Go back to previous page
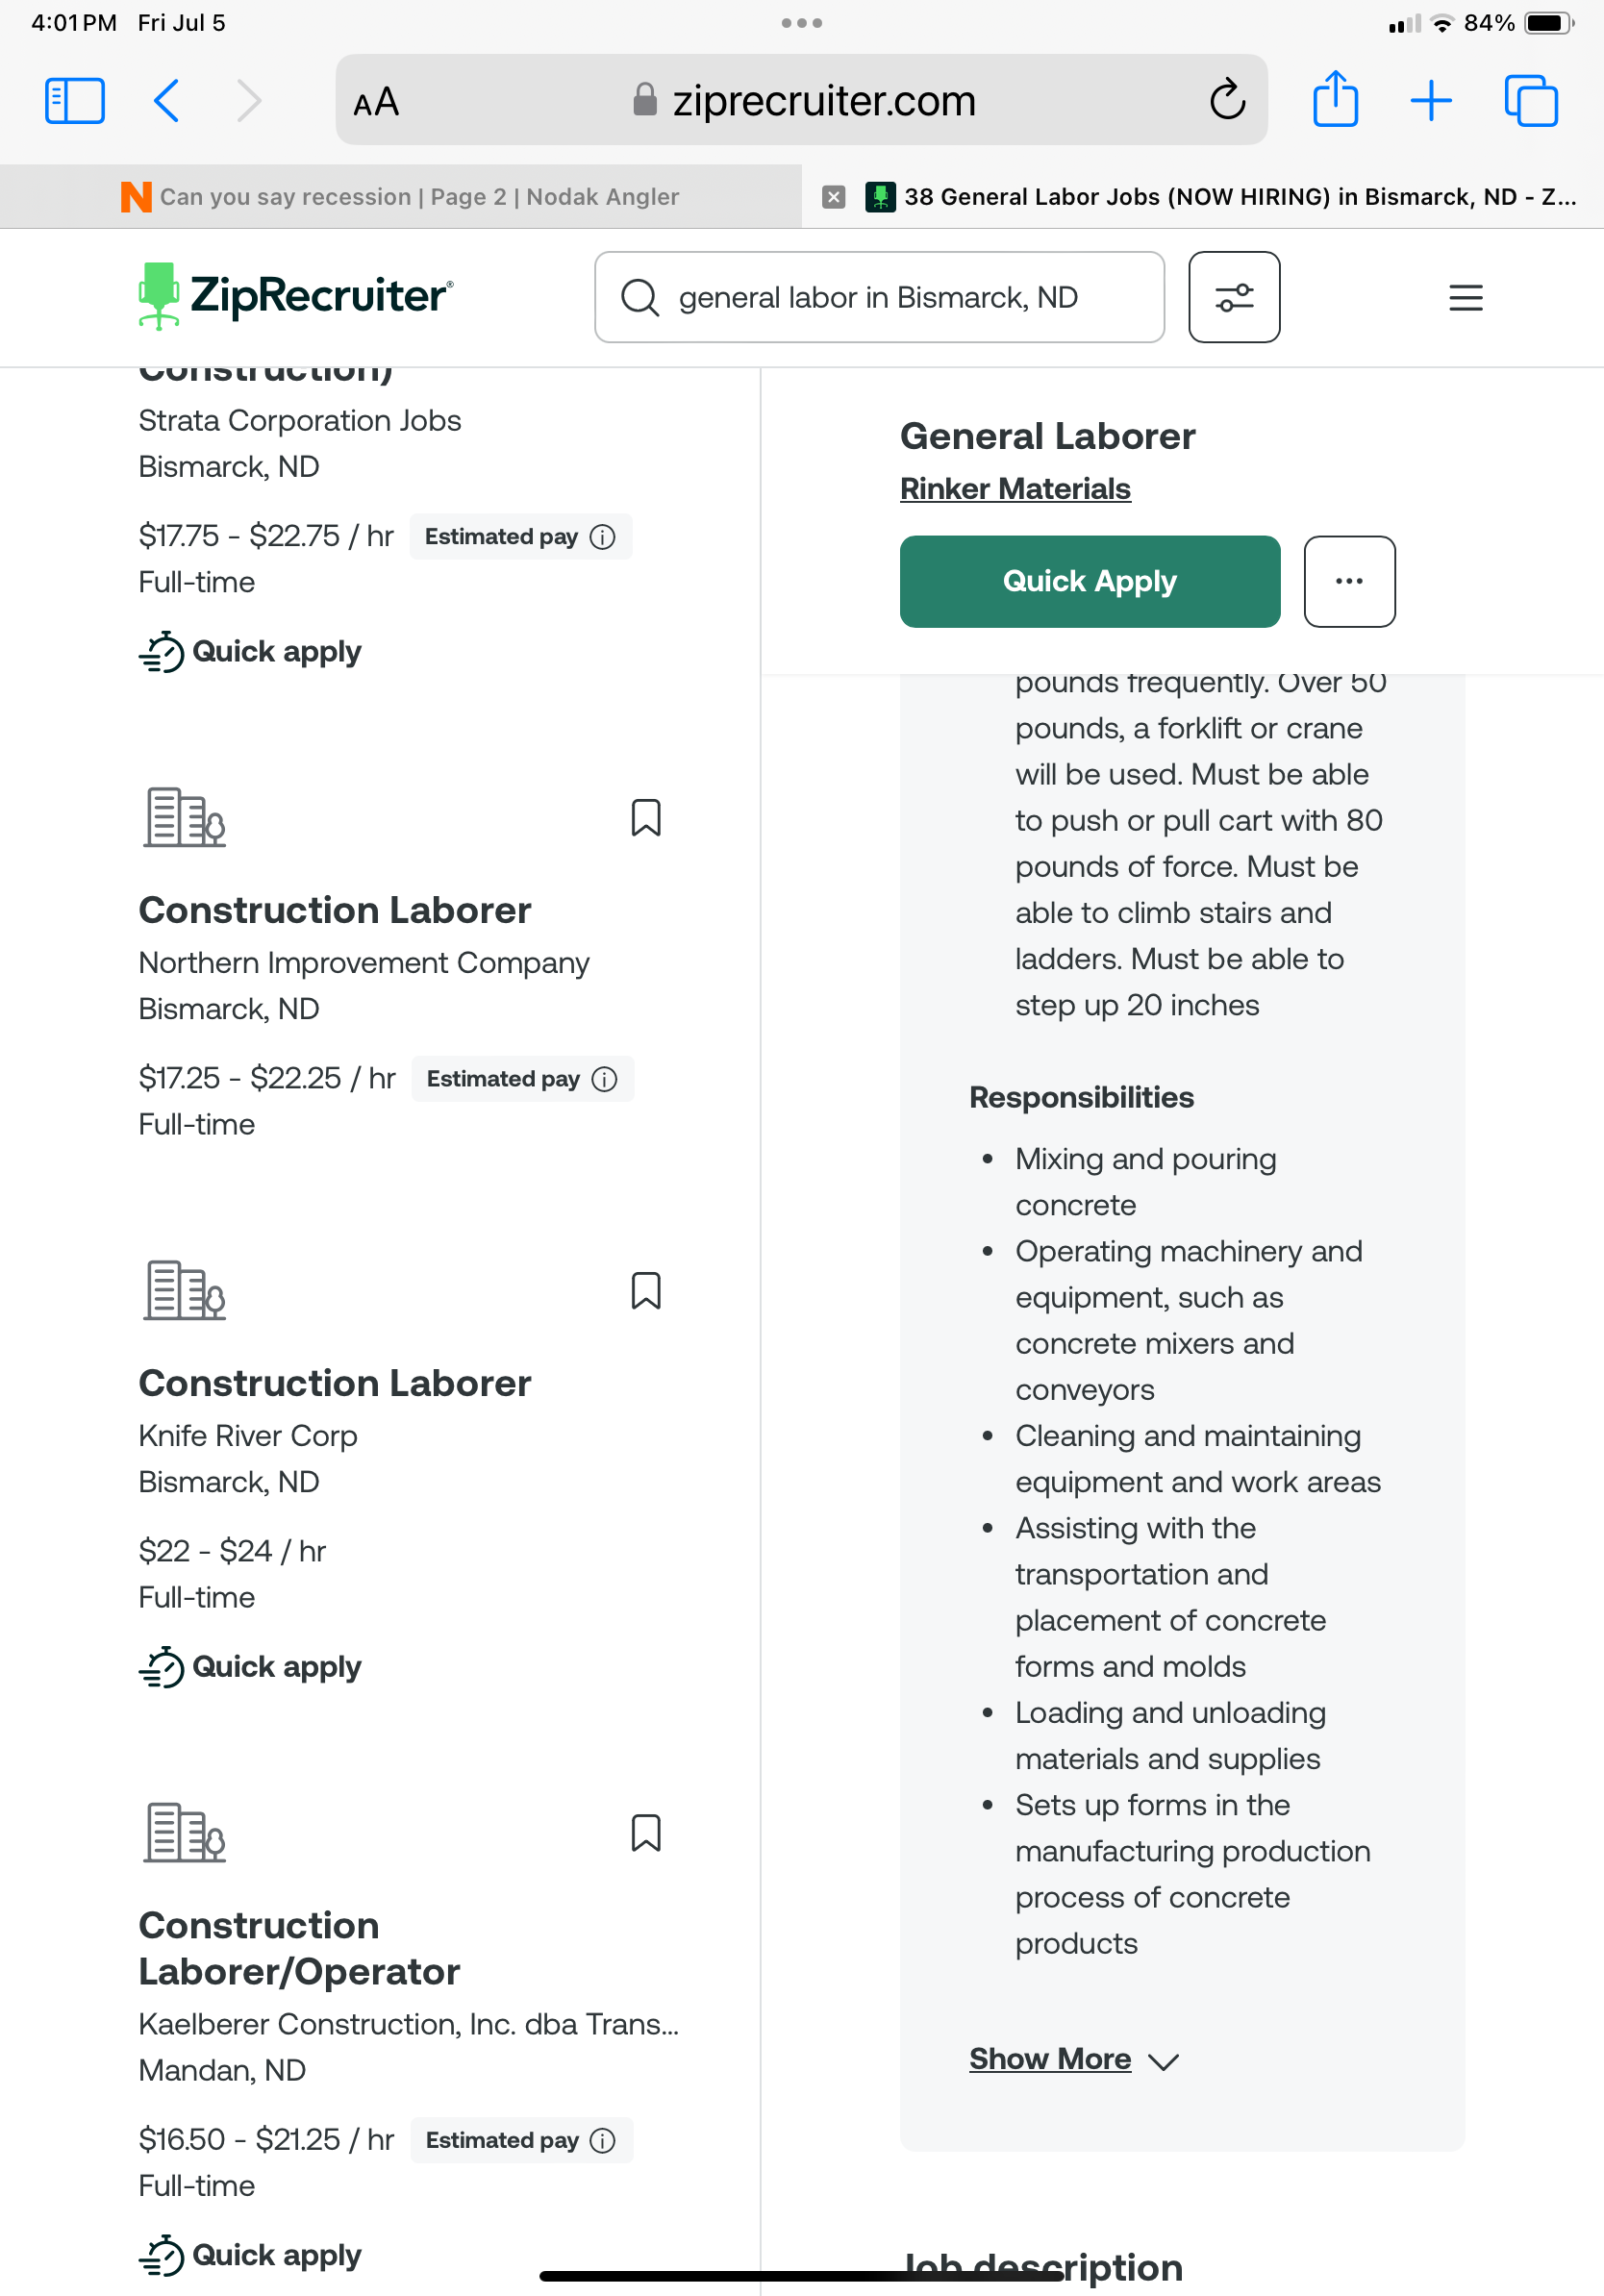This screenshot has width=1604, height=2296. point(167,101)
